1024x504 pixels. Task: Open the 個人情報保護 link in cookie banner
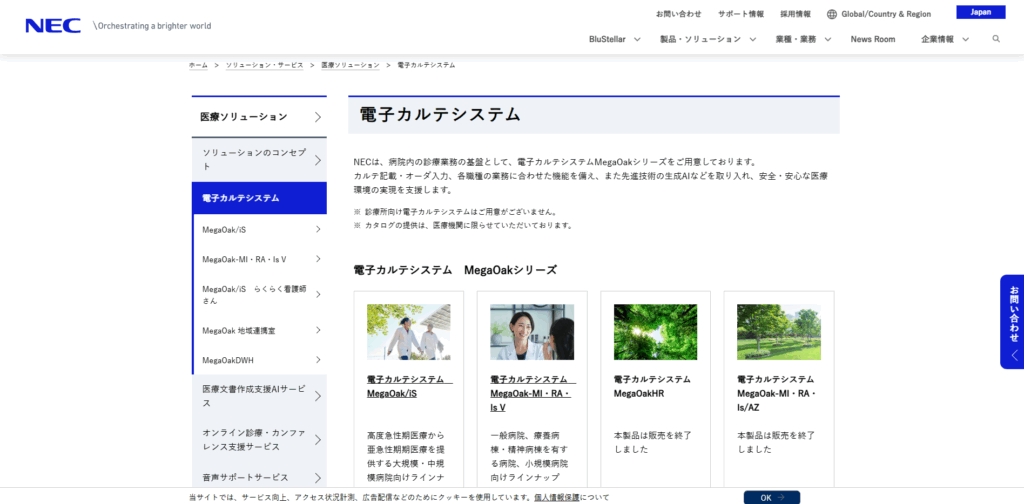click(556, 497)
